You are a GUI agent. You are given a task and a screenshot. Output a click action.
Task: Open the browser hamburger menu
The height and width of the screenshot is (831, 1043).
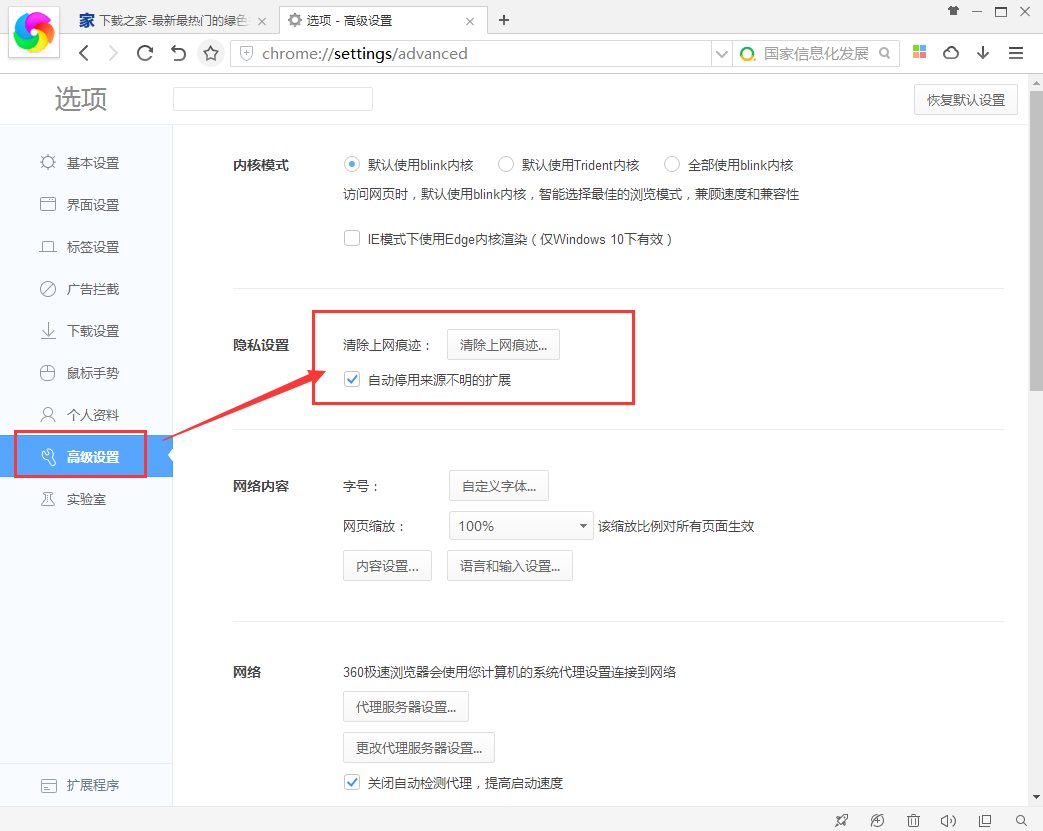(x=1016, y=52)
